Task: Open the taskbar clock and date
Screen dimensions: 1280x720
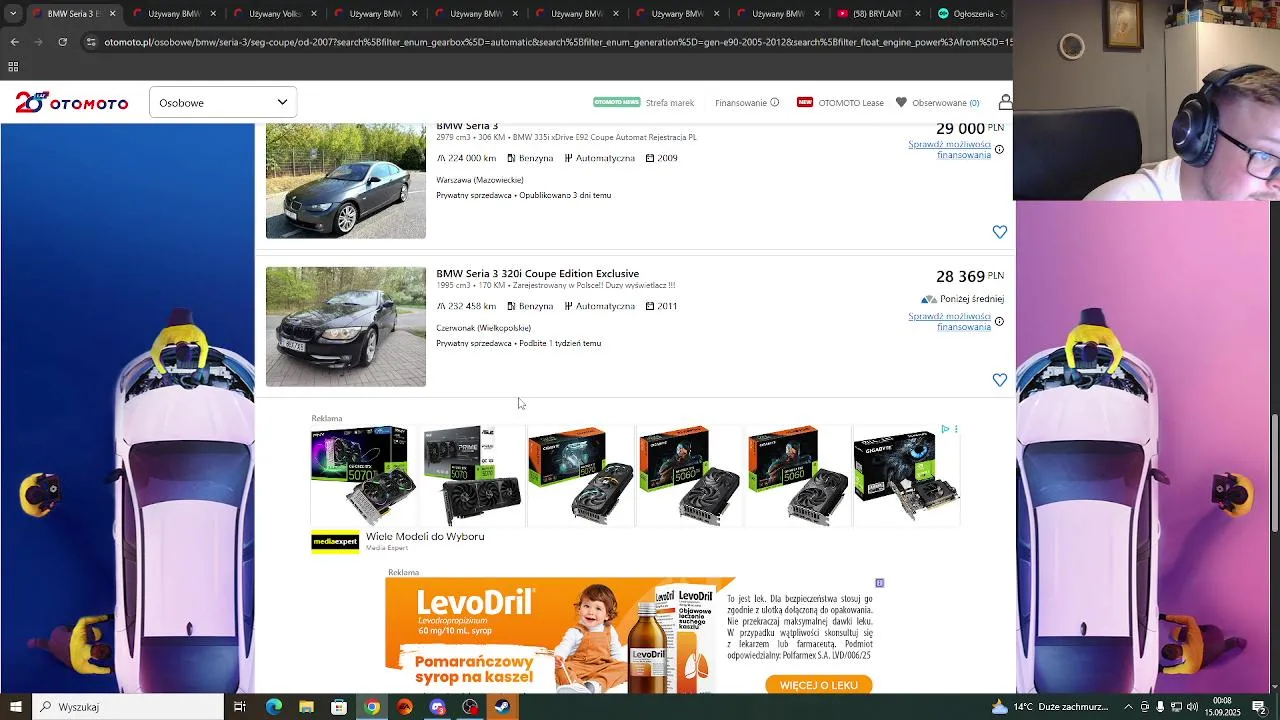Action: [x=1224, y=707]
